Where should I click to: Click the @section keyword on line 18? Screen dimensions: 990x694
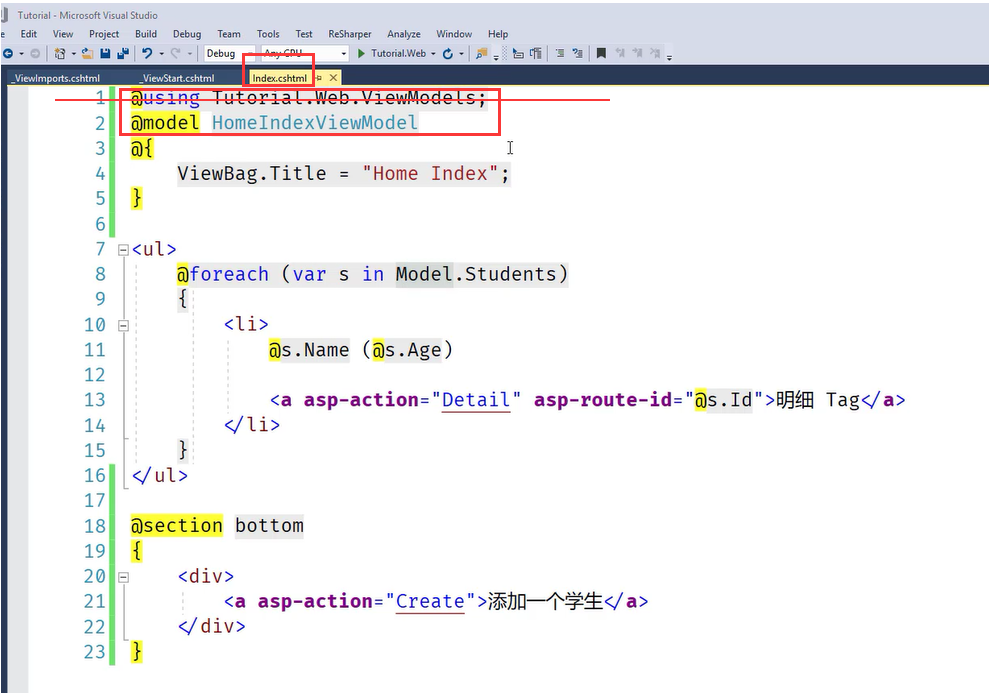pos(177,526)
